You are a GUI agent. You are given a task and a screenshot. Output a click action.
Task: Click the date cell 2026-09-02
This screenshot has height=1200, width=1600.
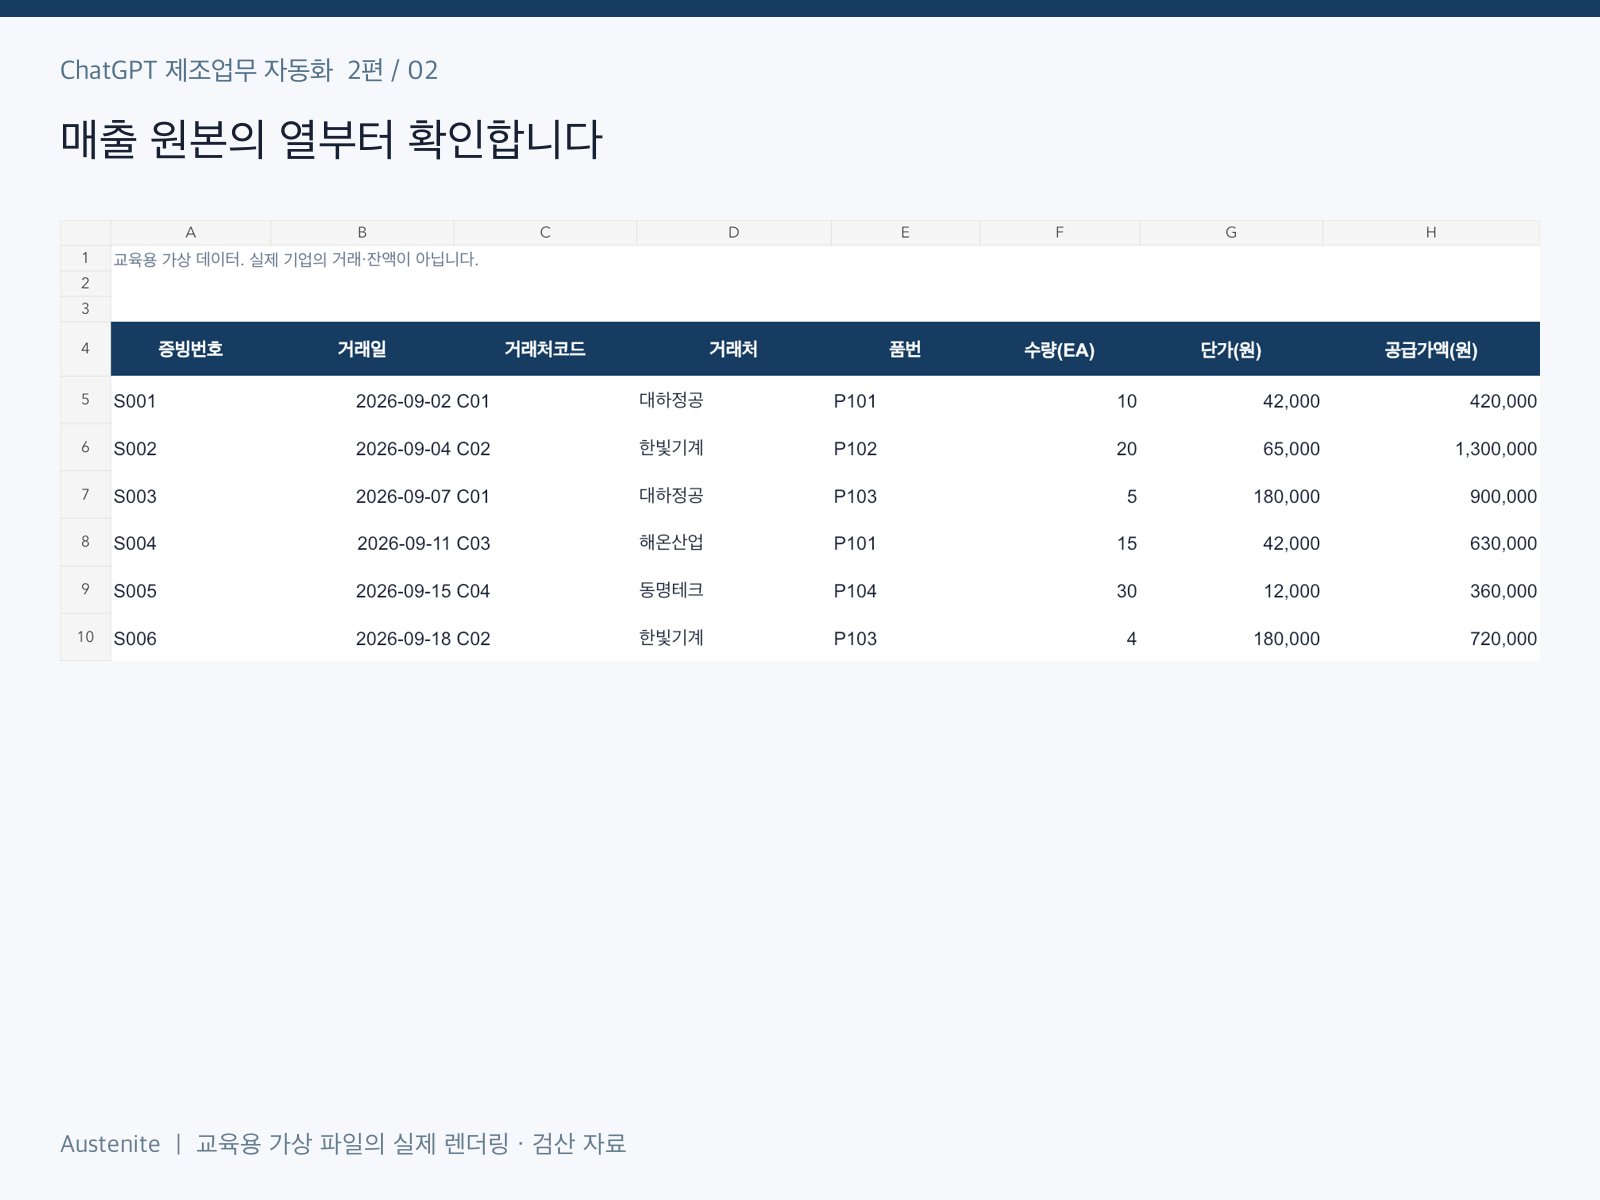point(362,401)
